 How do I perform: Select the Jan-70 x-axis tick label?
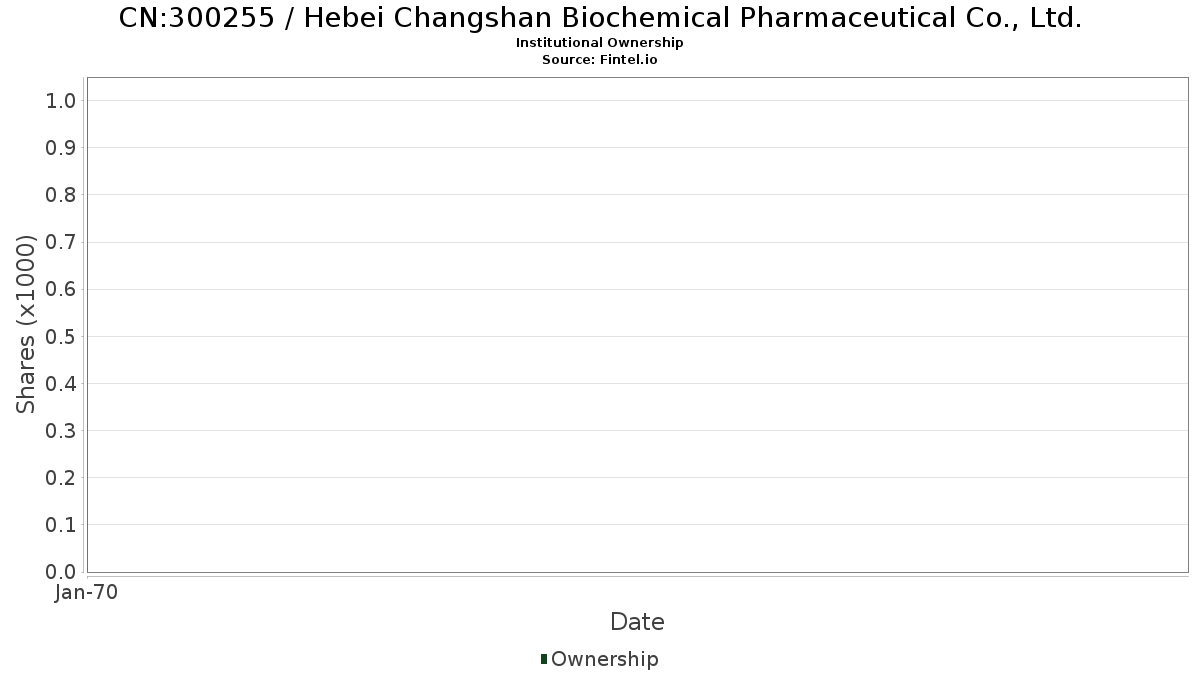coord(87,593)
